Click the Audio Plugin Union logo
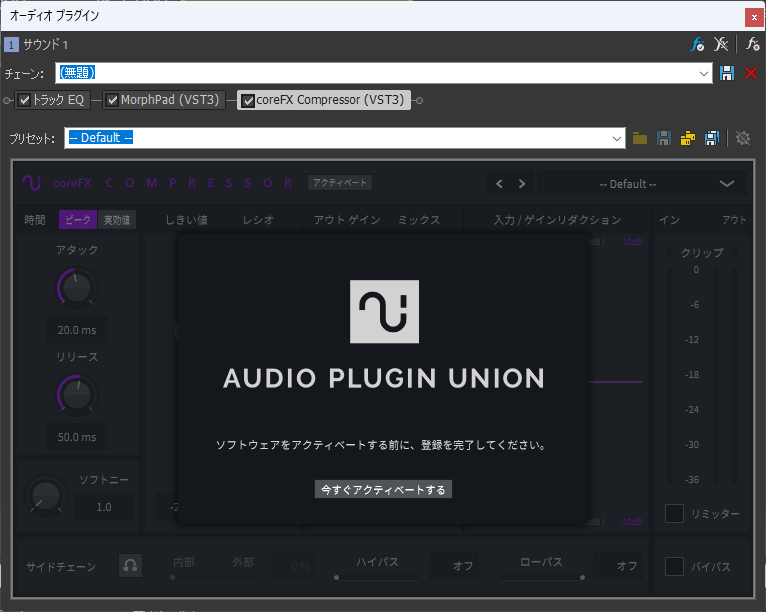 tap(384, 312)
